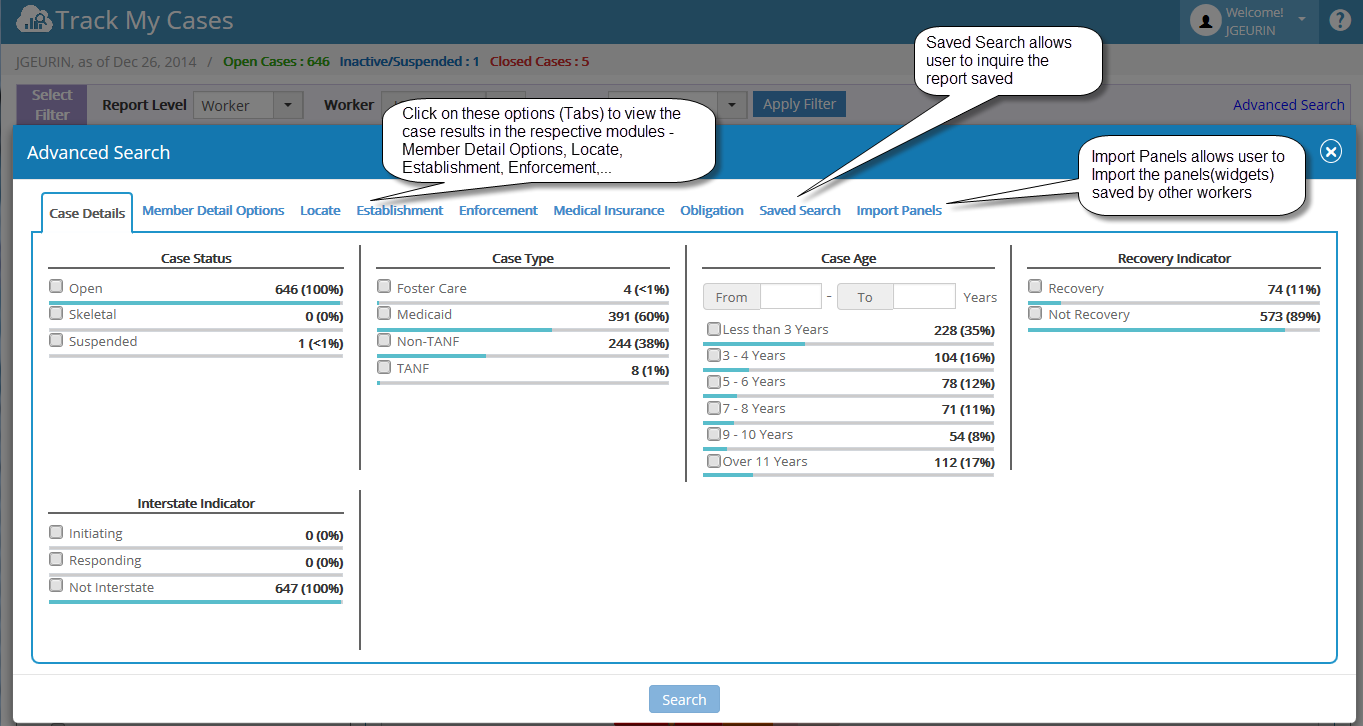Click the Apply Filter button
This screenshot has height=726, width=1363.
799,104
